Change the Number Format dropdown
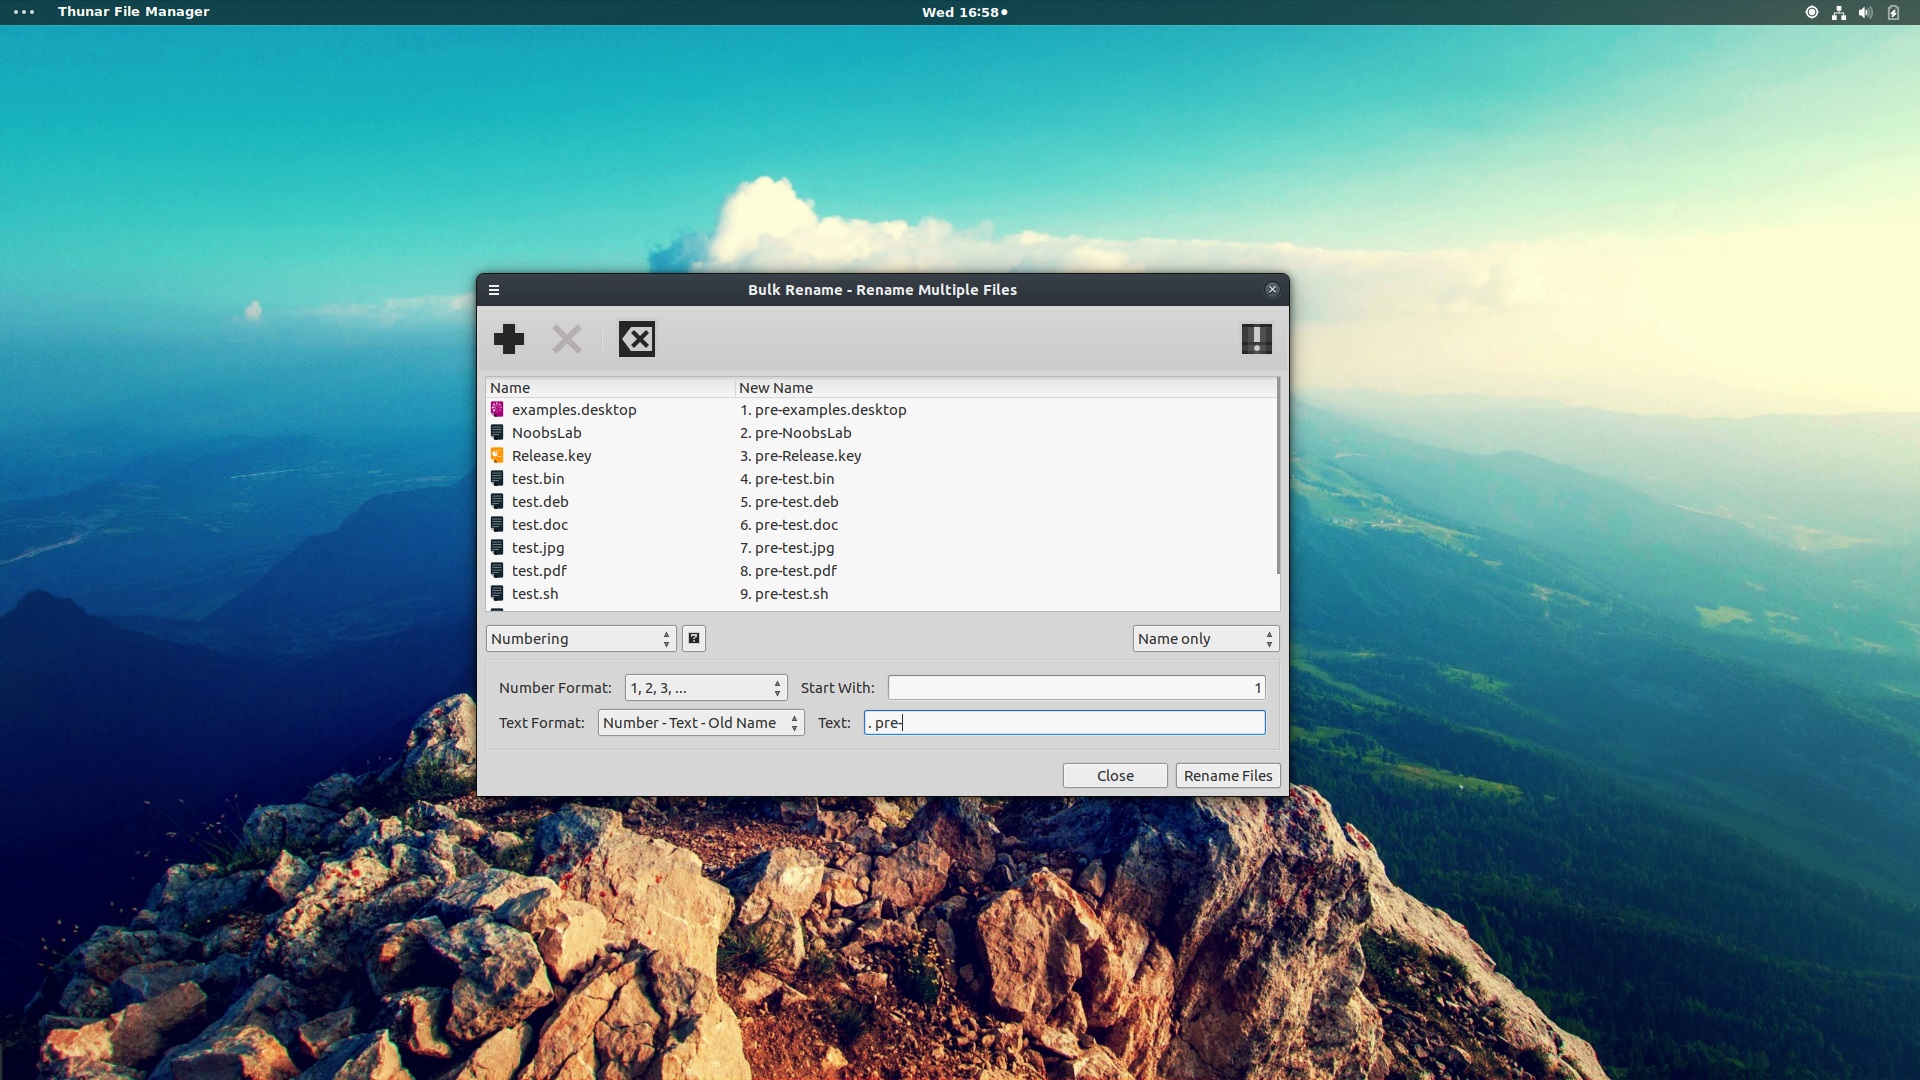The height and width of the screenshot is (1080, 1920). pyautogui.click(x=705, y=687)
